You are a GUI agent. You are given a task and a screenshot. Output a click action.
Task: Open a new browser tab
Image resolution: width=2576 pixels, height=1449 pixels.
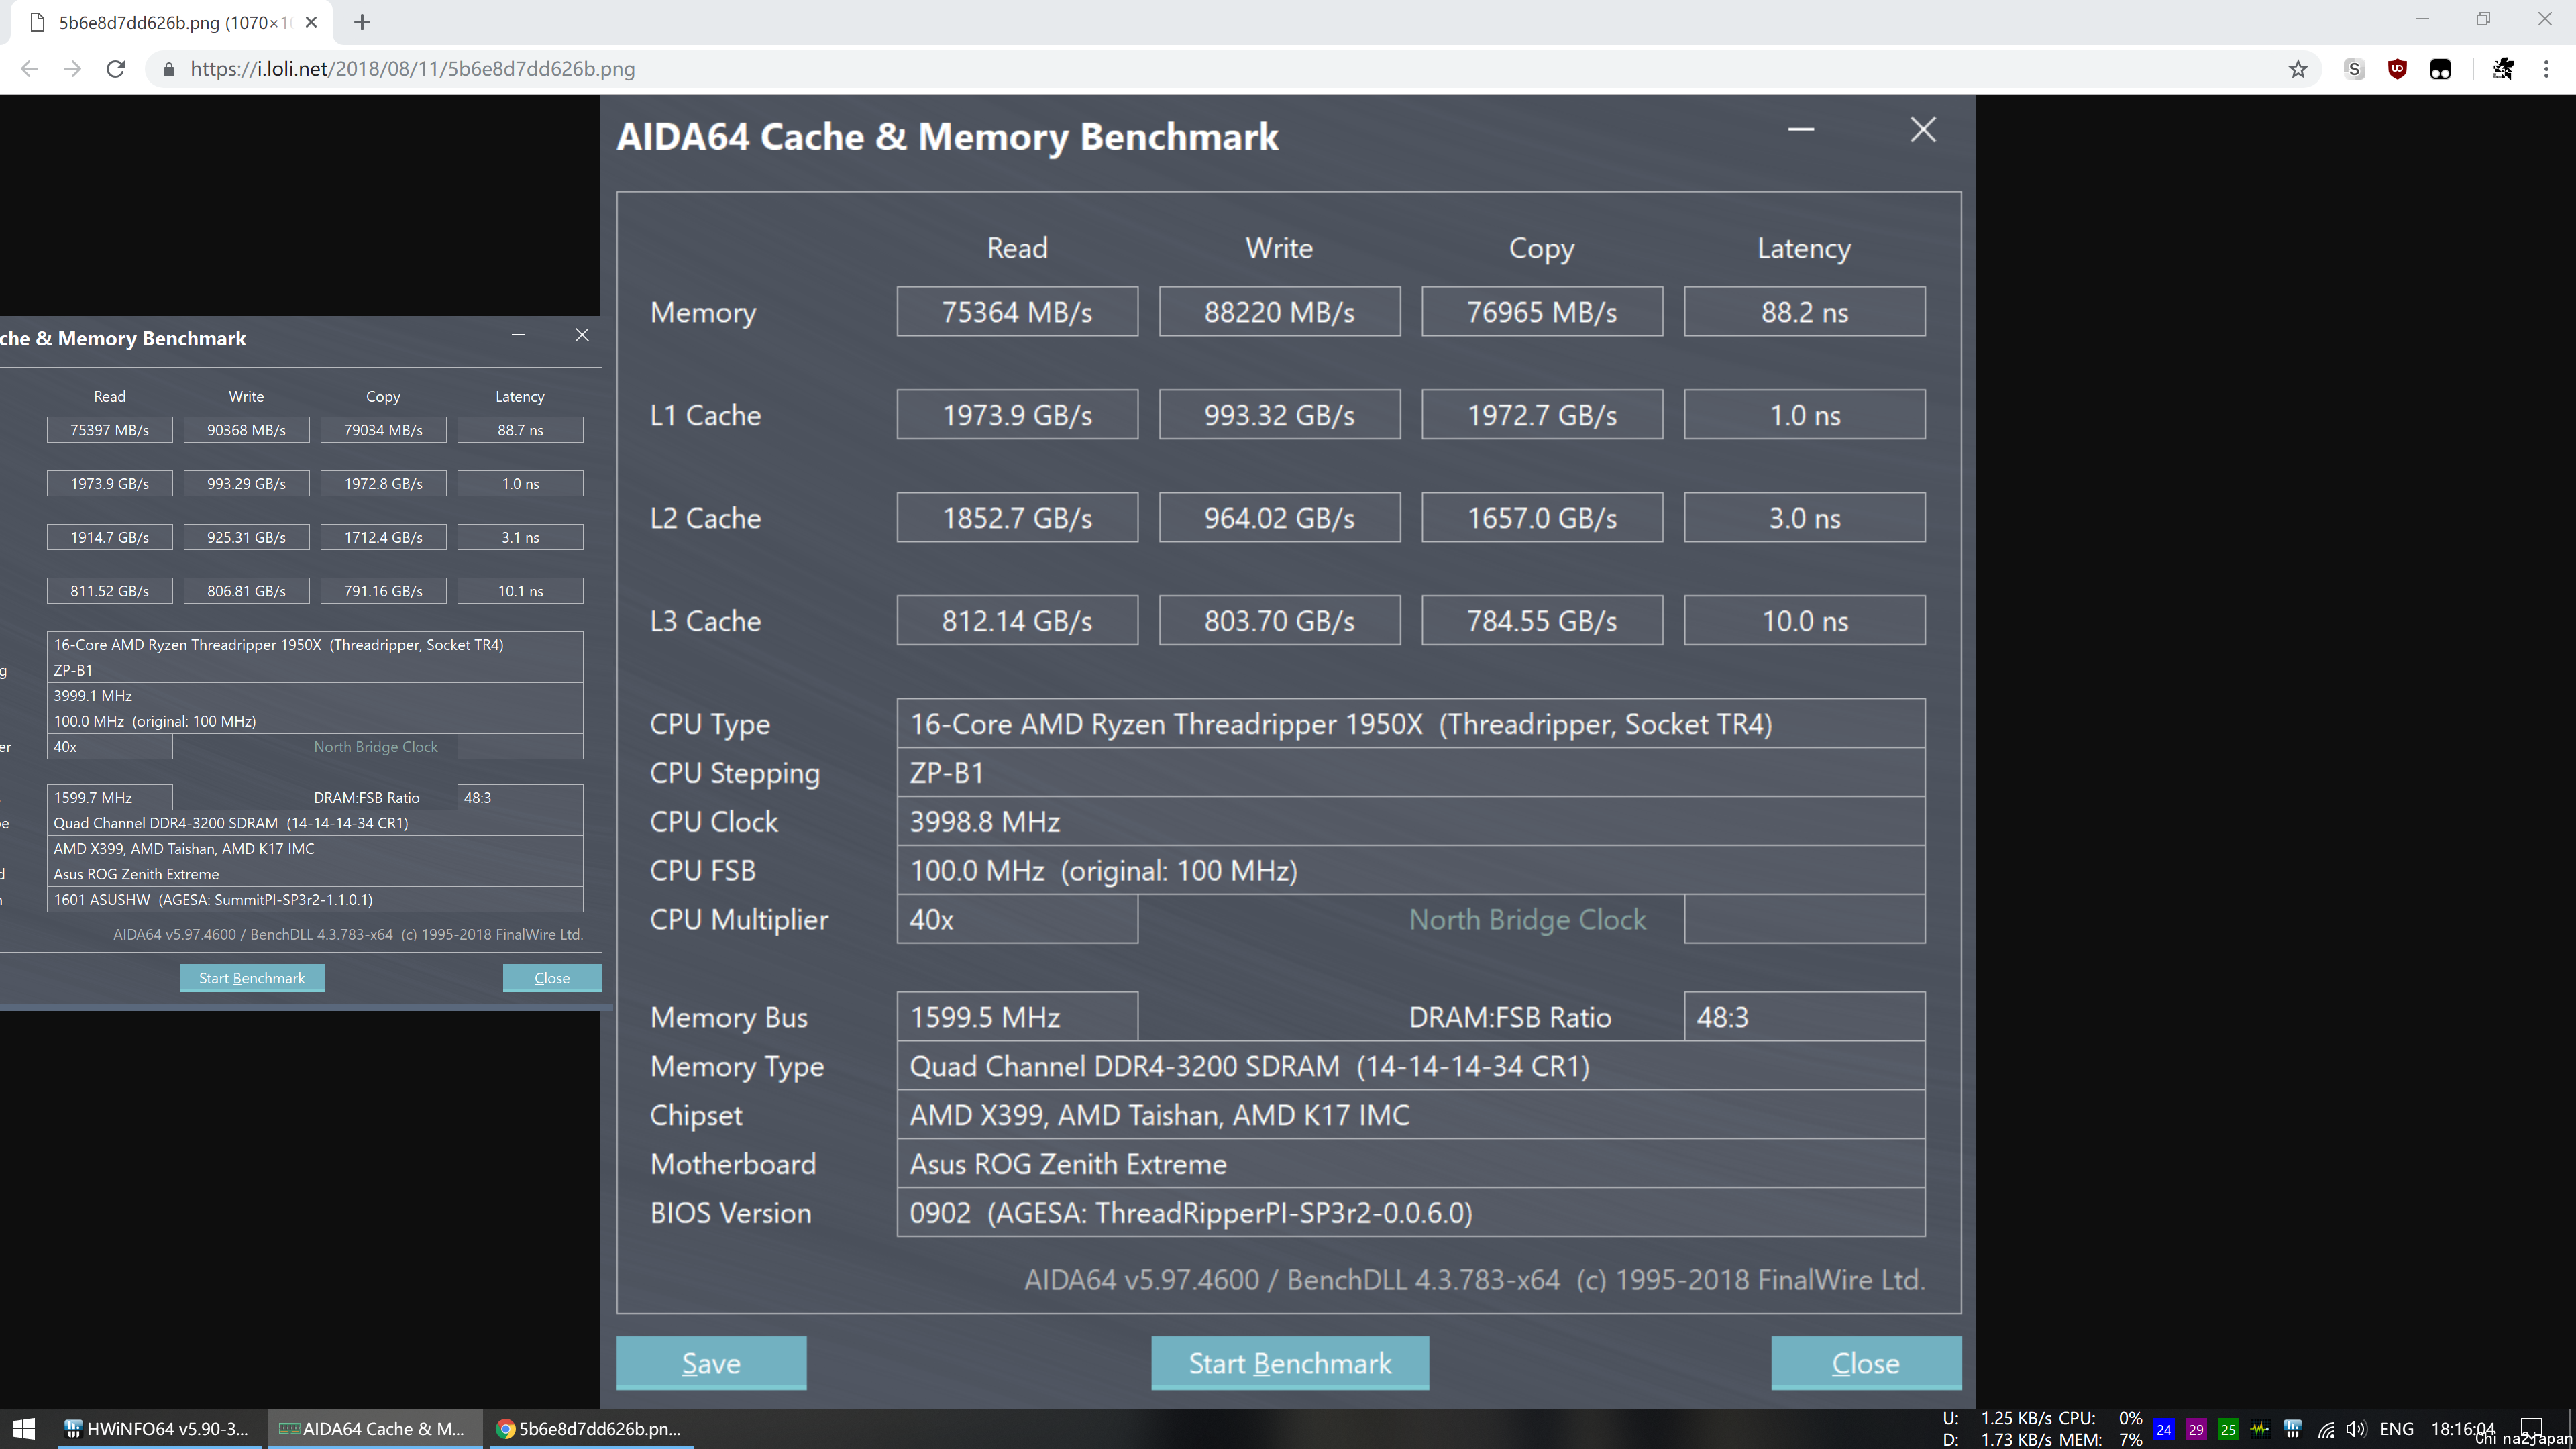pyautogui.click(x=362, y=22)
